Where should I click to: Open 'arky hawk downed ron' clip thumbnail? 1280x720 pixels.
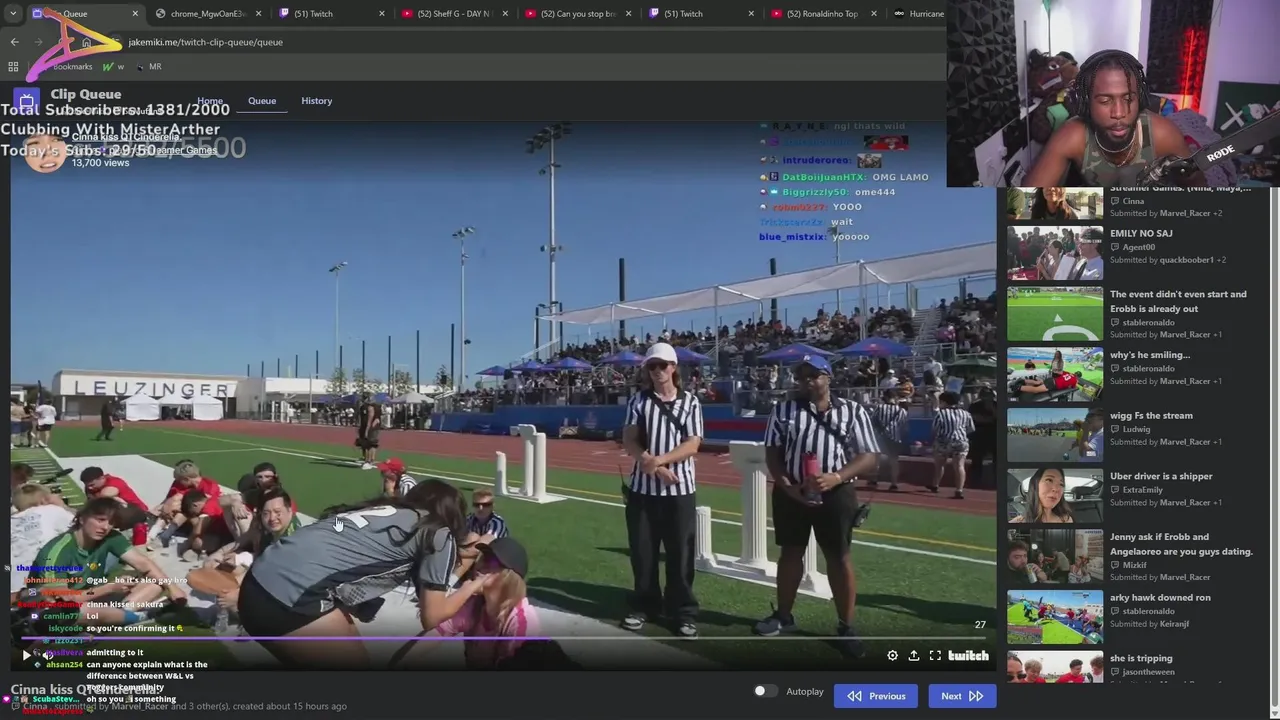1055,617
